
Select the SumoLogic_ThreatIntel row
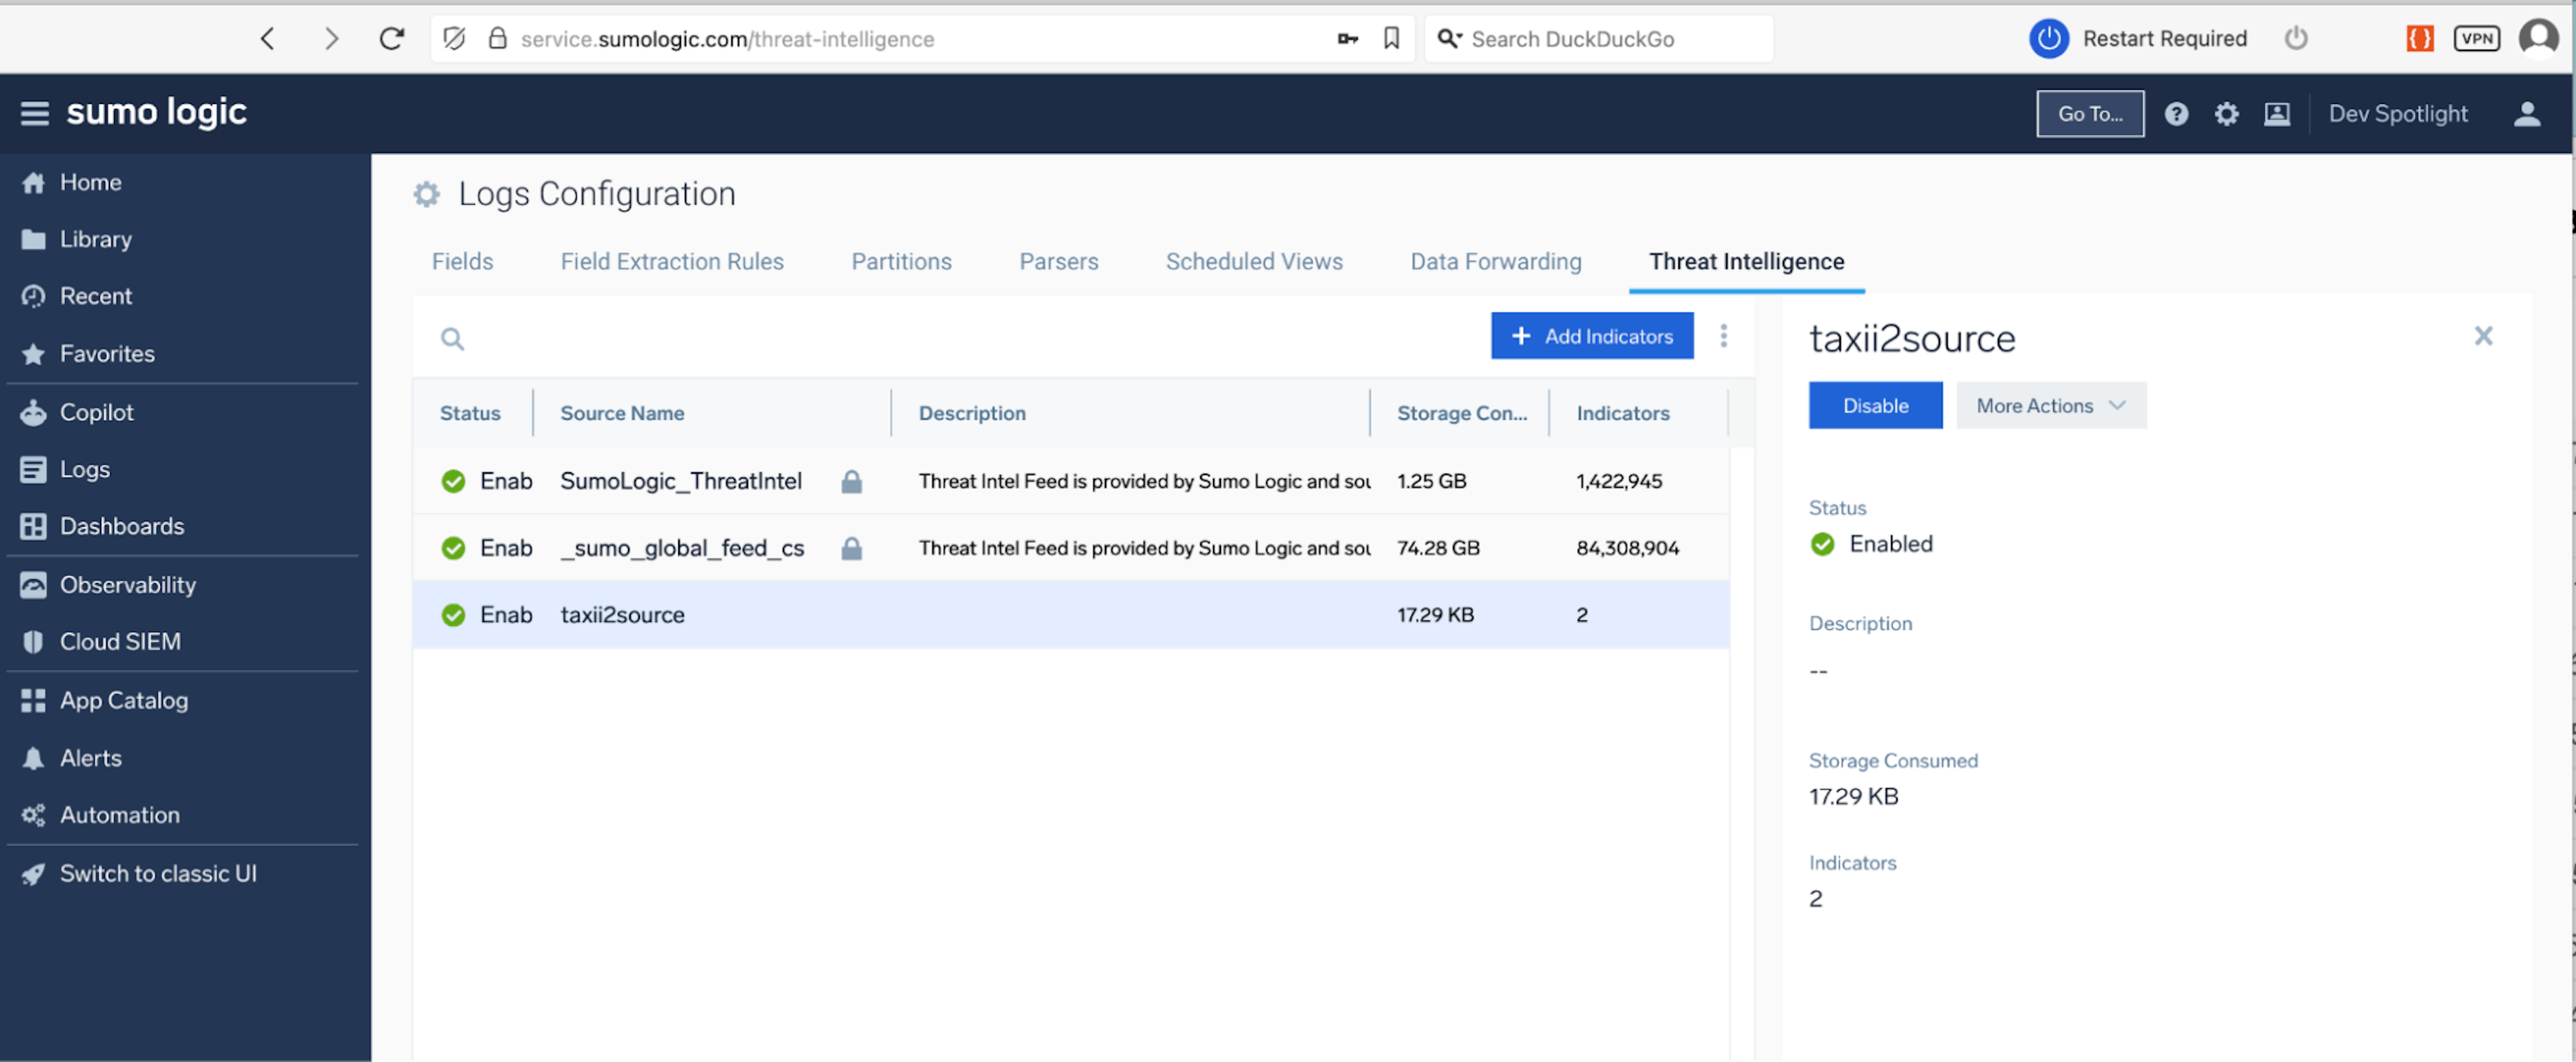point(1070,481)
